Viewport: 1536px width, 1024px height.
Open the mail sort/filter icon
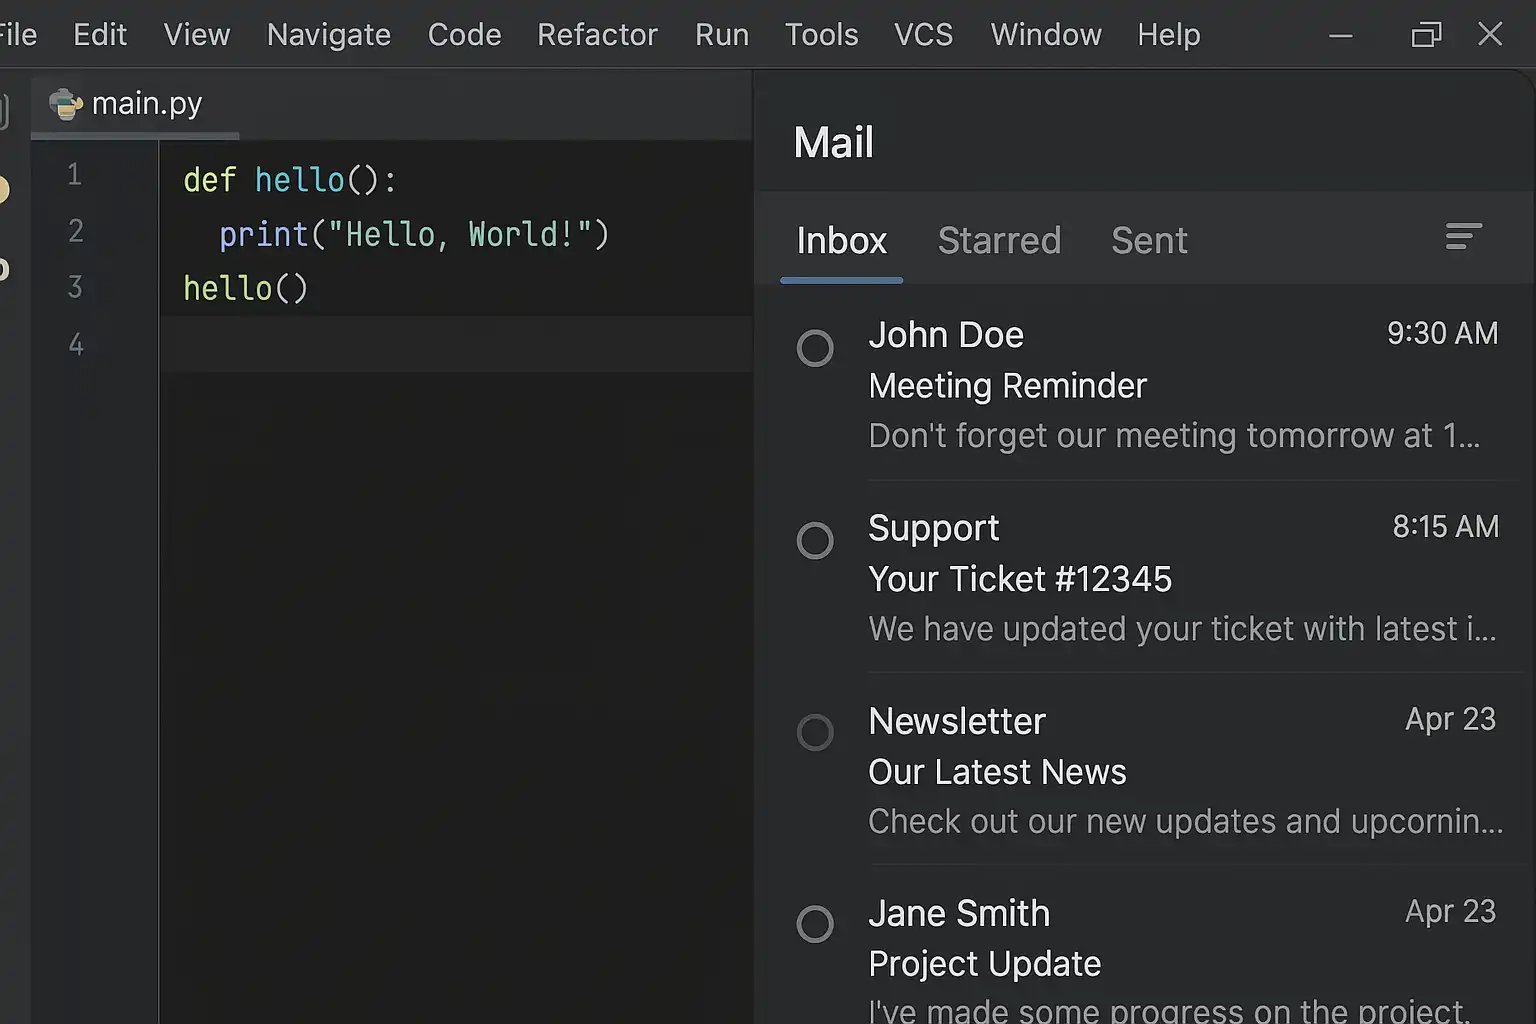(x=1463, y=237)
